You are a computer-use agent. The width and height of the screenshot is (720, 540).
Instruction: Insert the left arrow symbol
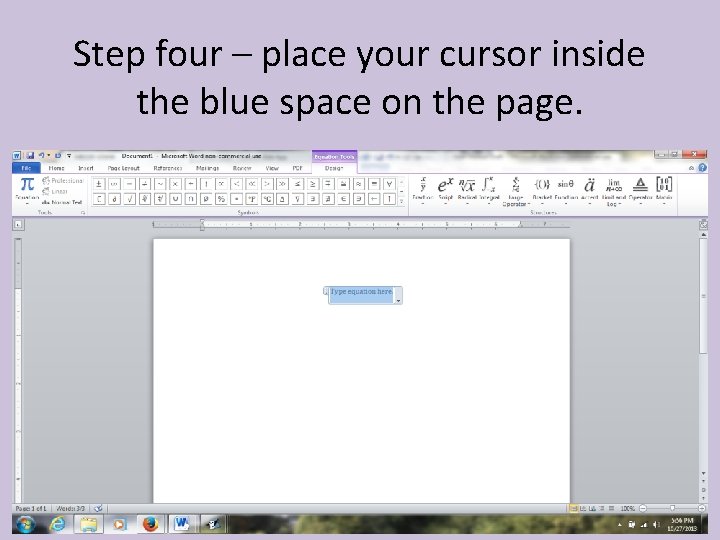click(x=374, y=199)
